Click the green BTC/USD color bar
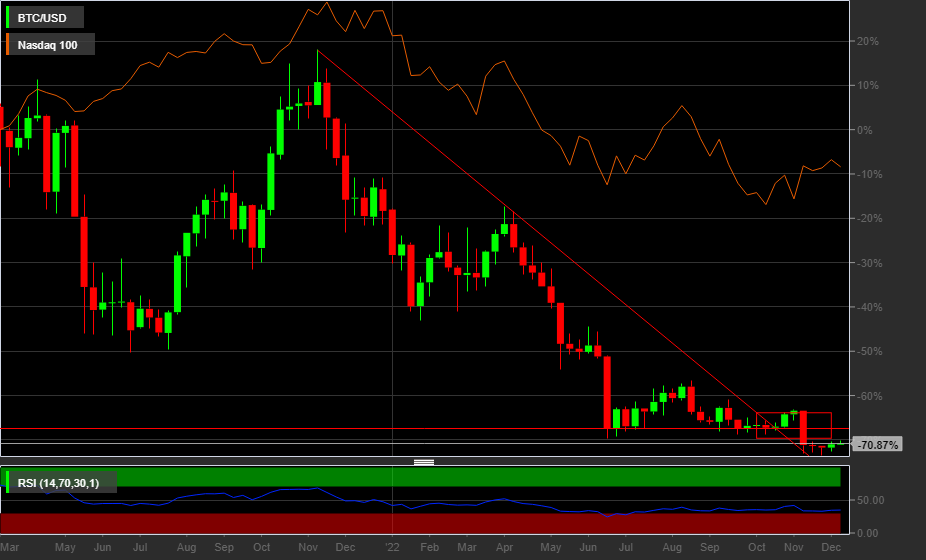Screen dimensions: 926x560 [9, 18]
